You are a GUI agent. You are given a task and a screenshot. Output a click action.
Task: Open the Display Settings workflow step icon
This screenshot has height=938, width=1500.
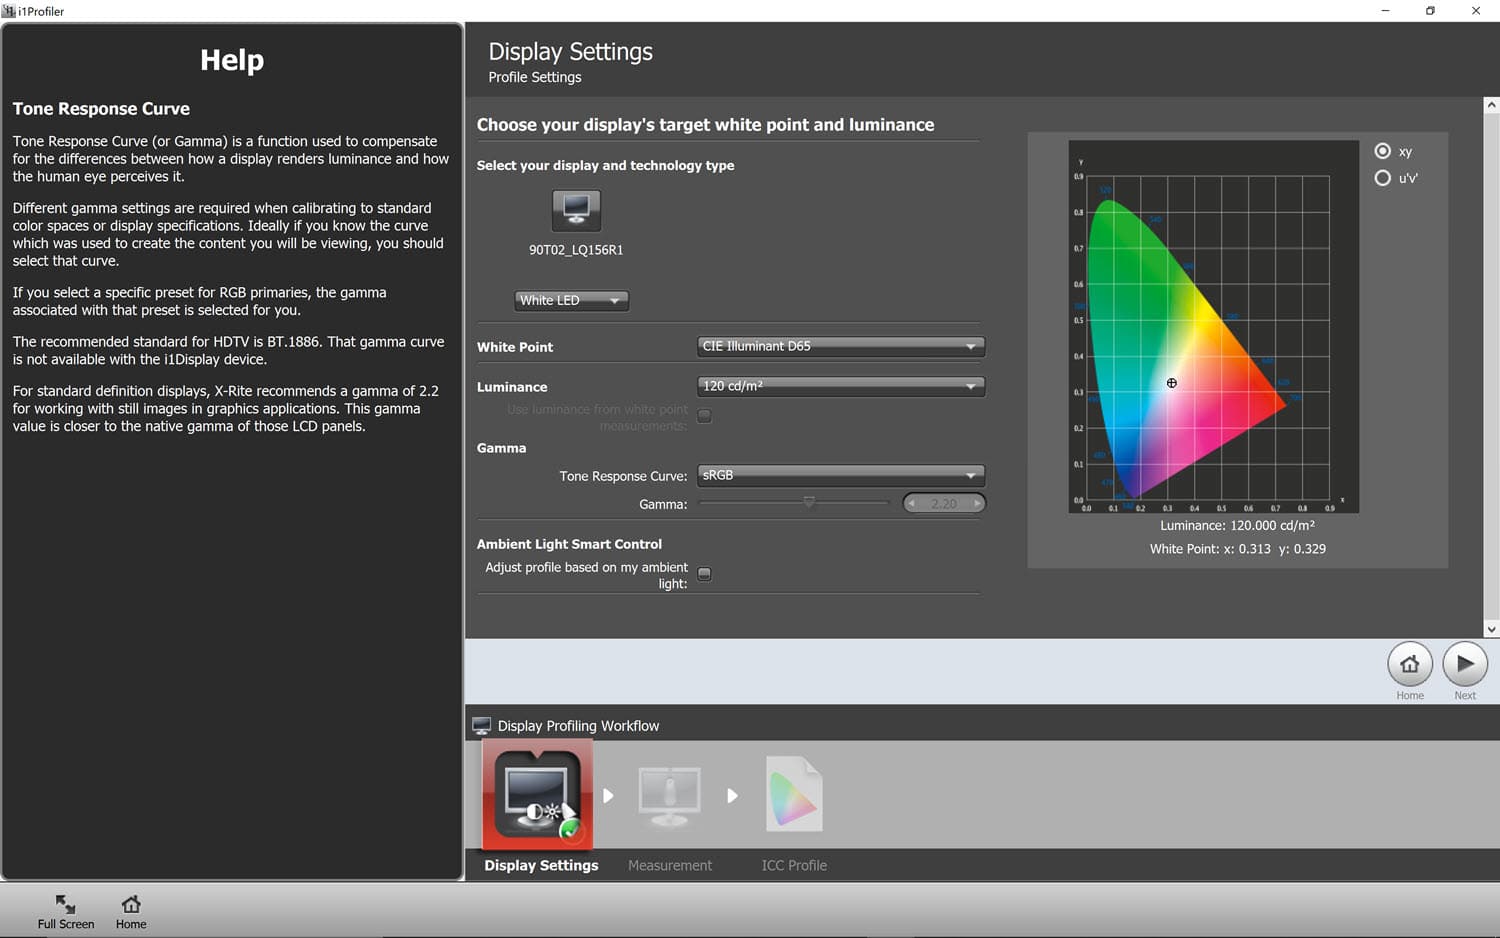coord(538,795)
